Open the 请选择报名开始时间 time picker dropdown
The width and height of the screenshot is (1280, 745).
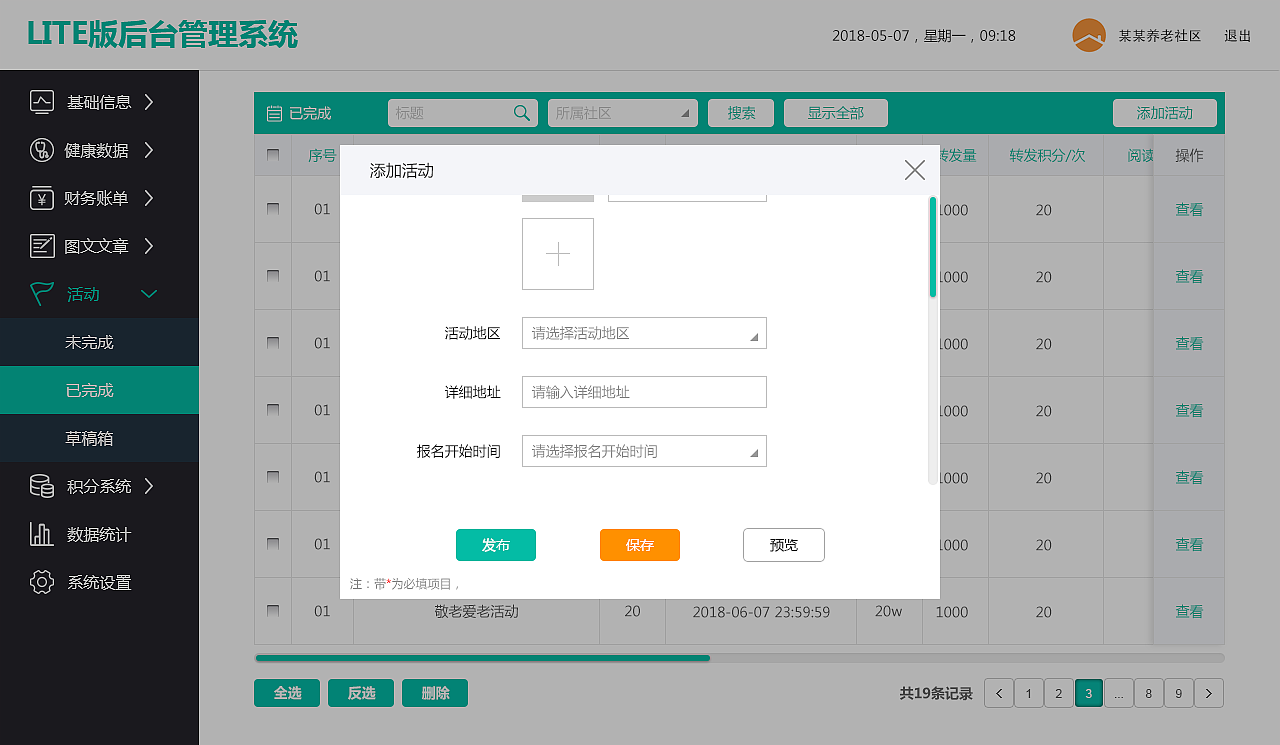(x=644, y=451)
